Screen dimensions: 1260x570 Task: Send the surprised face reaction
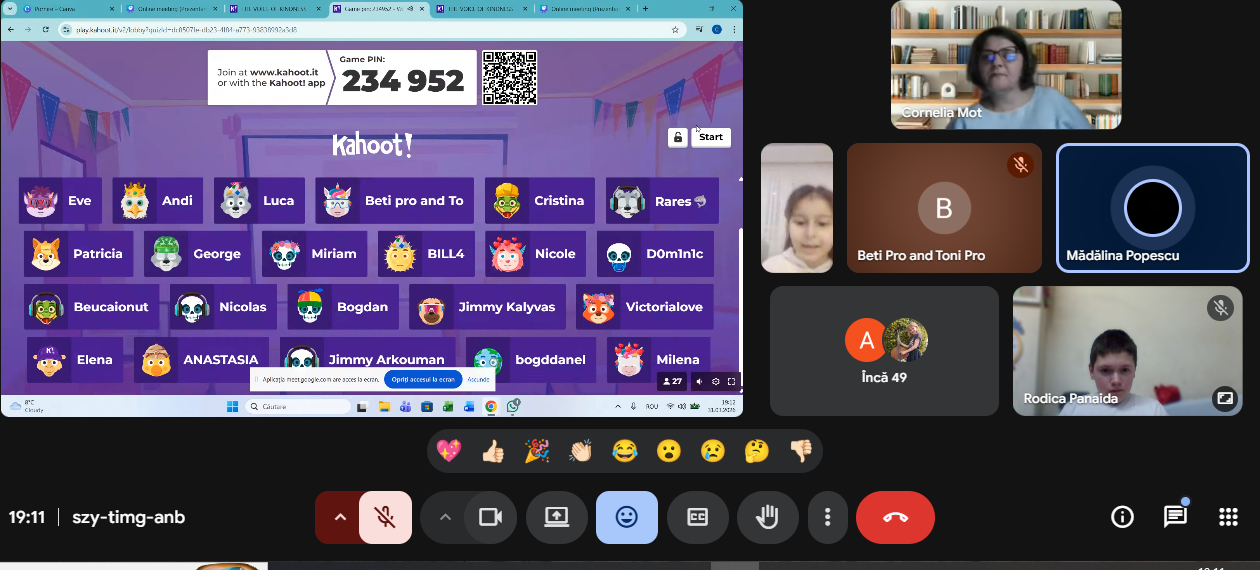pos(669,451)
